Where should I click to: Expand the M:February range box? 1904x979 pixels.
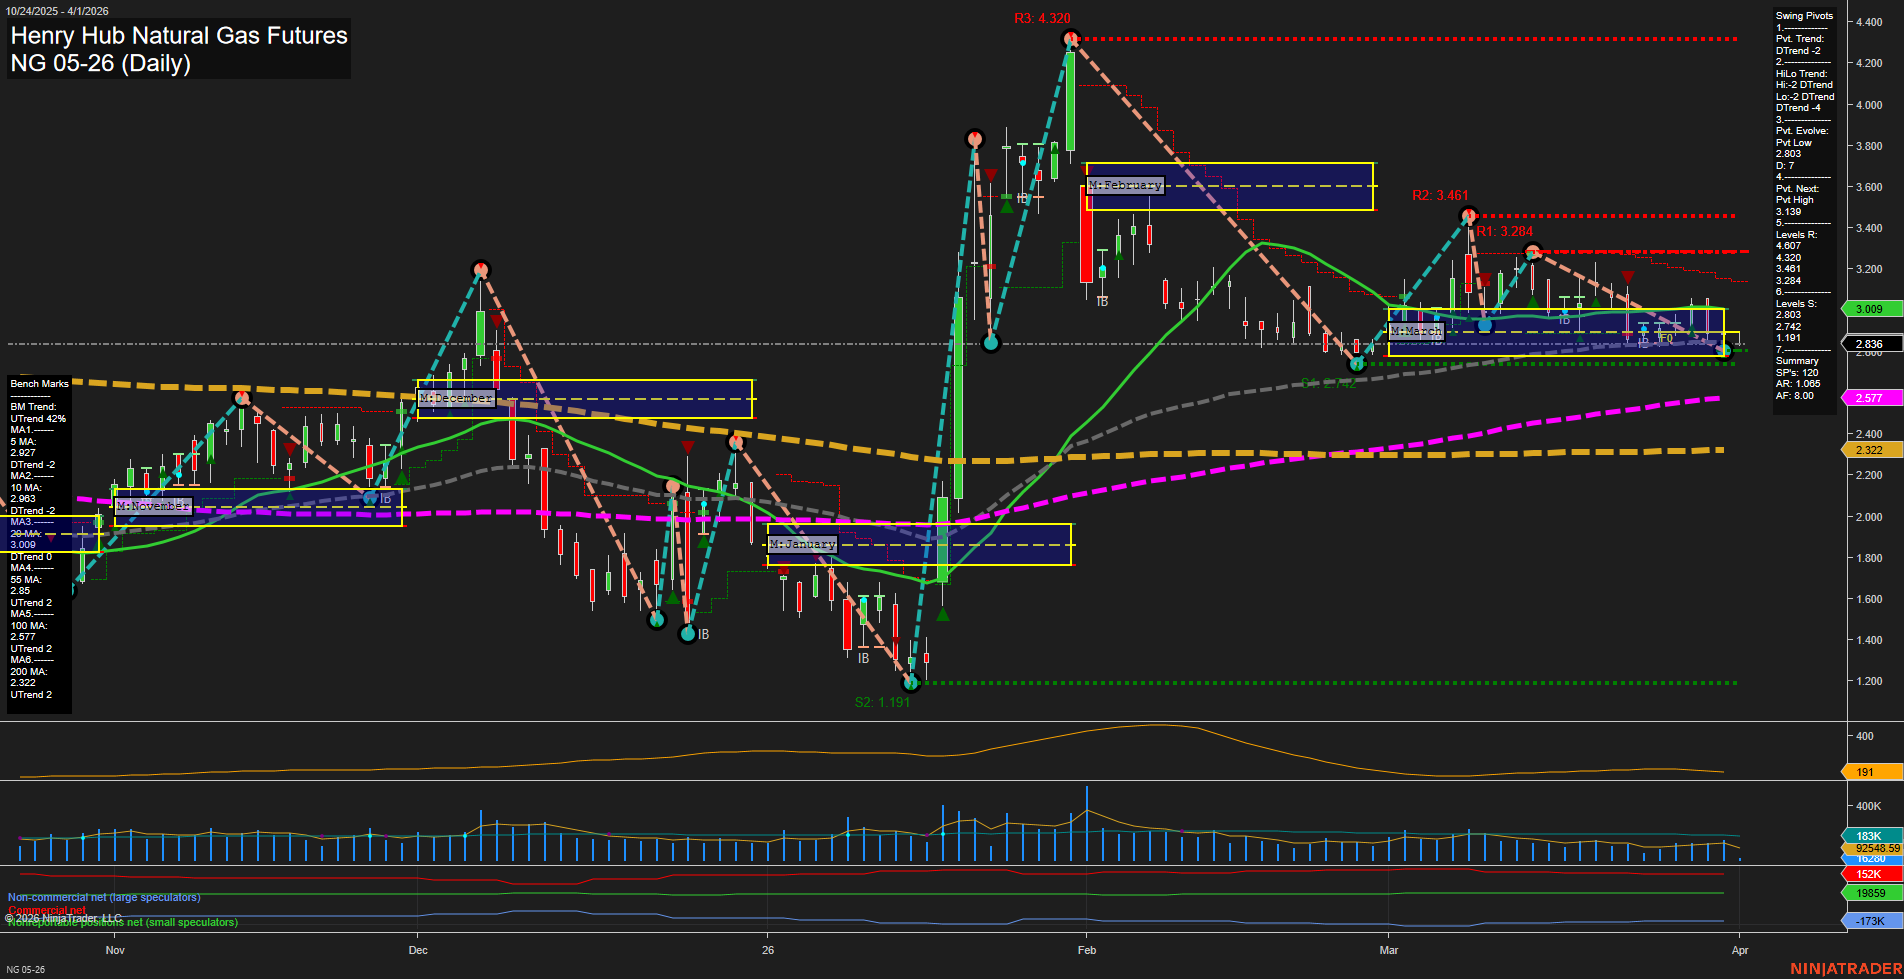click(x=1125, y=185)
